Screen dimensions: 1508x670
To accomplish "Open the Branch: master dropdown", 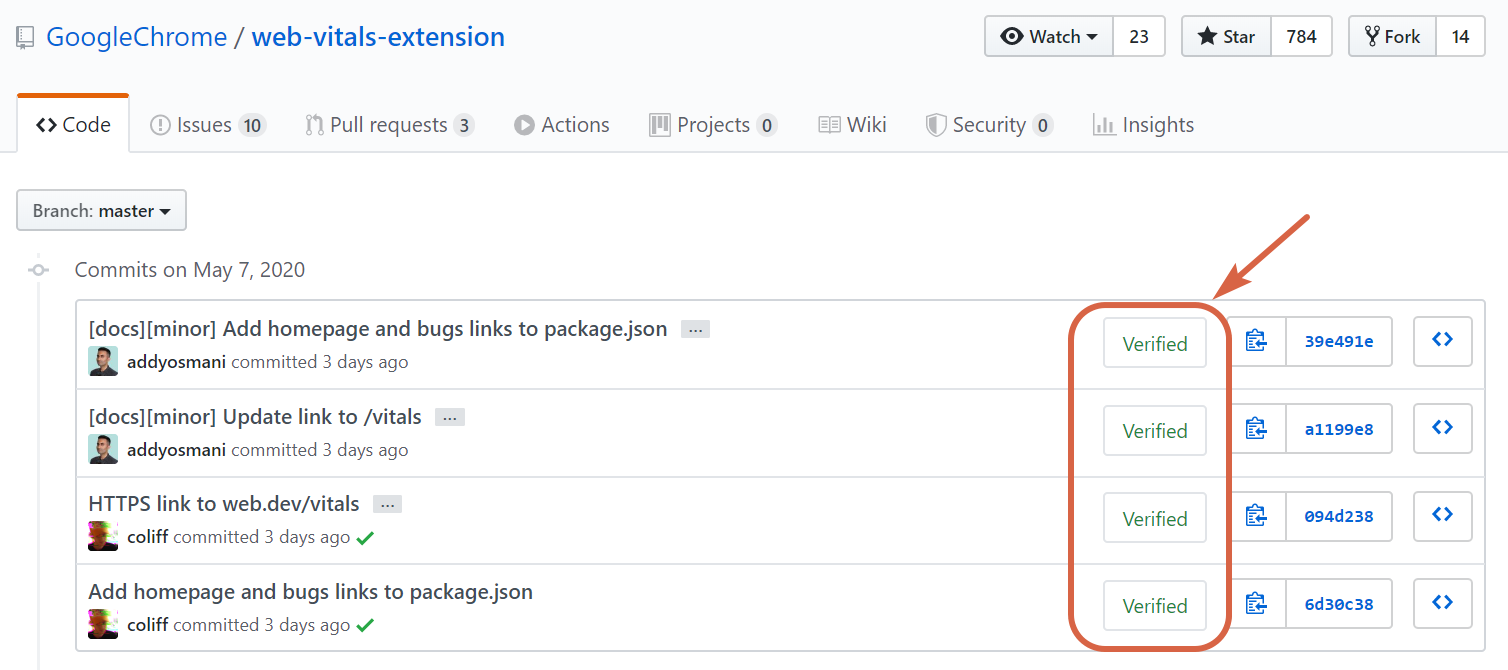I will [x=101, y=210].
